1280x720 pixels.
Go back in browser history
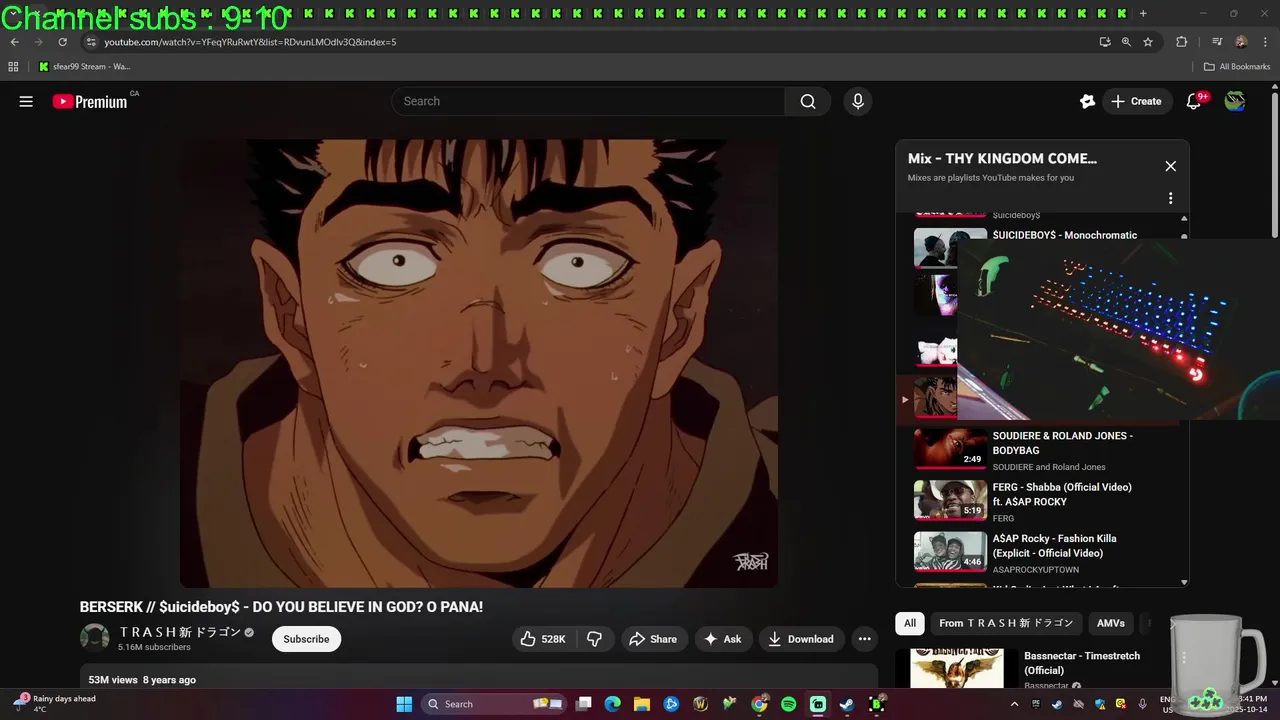tap(14, 42)
